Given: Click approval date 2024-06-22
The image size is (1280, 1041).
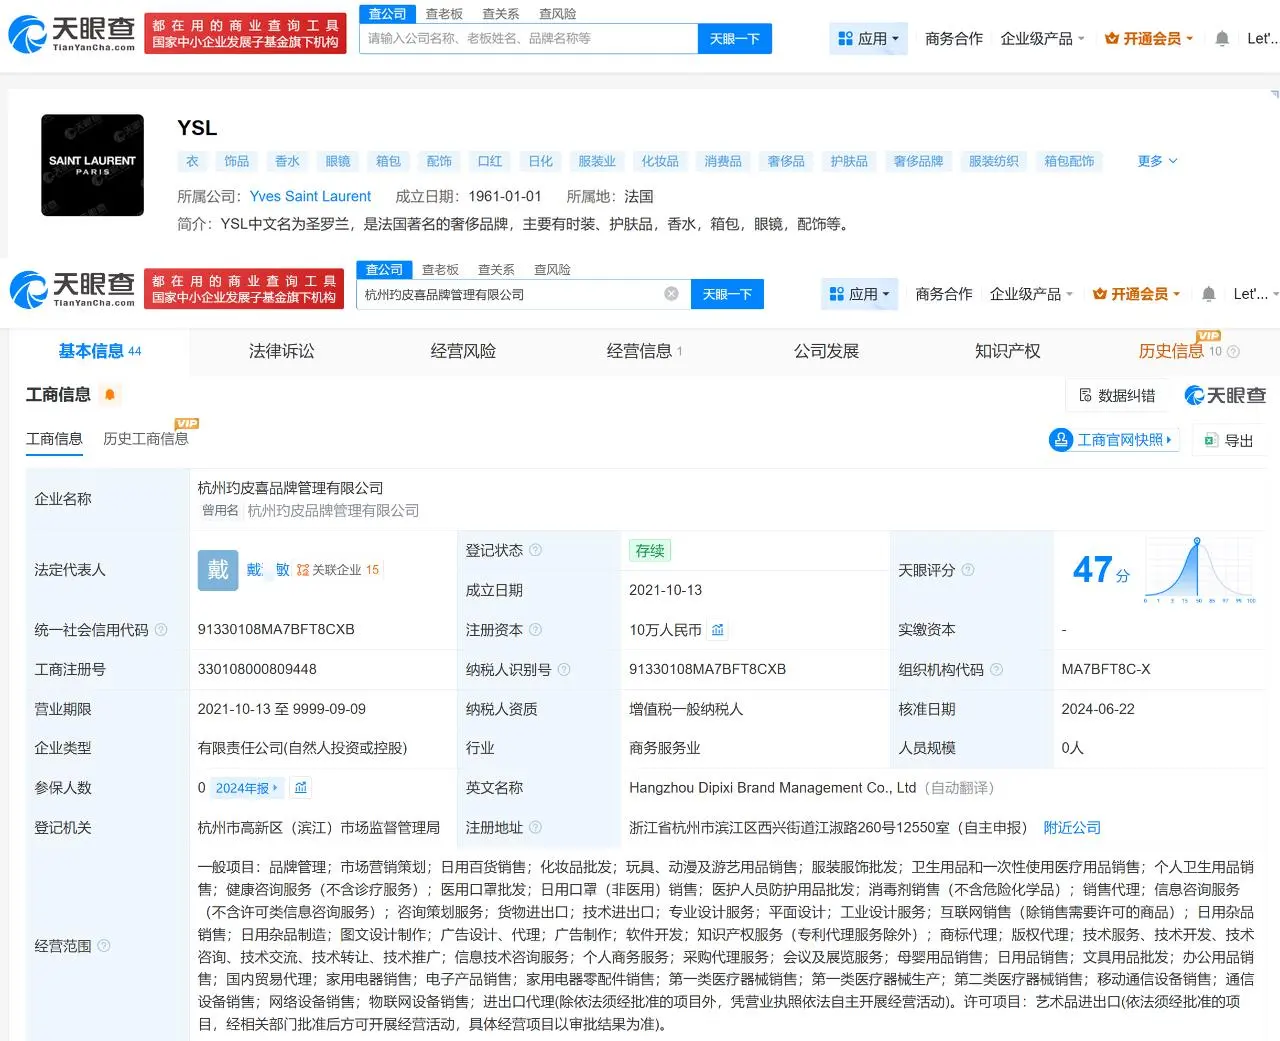Looking at the screenshot, I should pos(1098,709).
